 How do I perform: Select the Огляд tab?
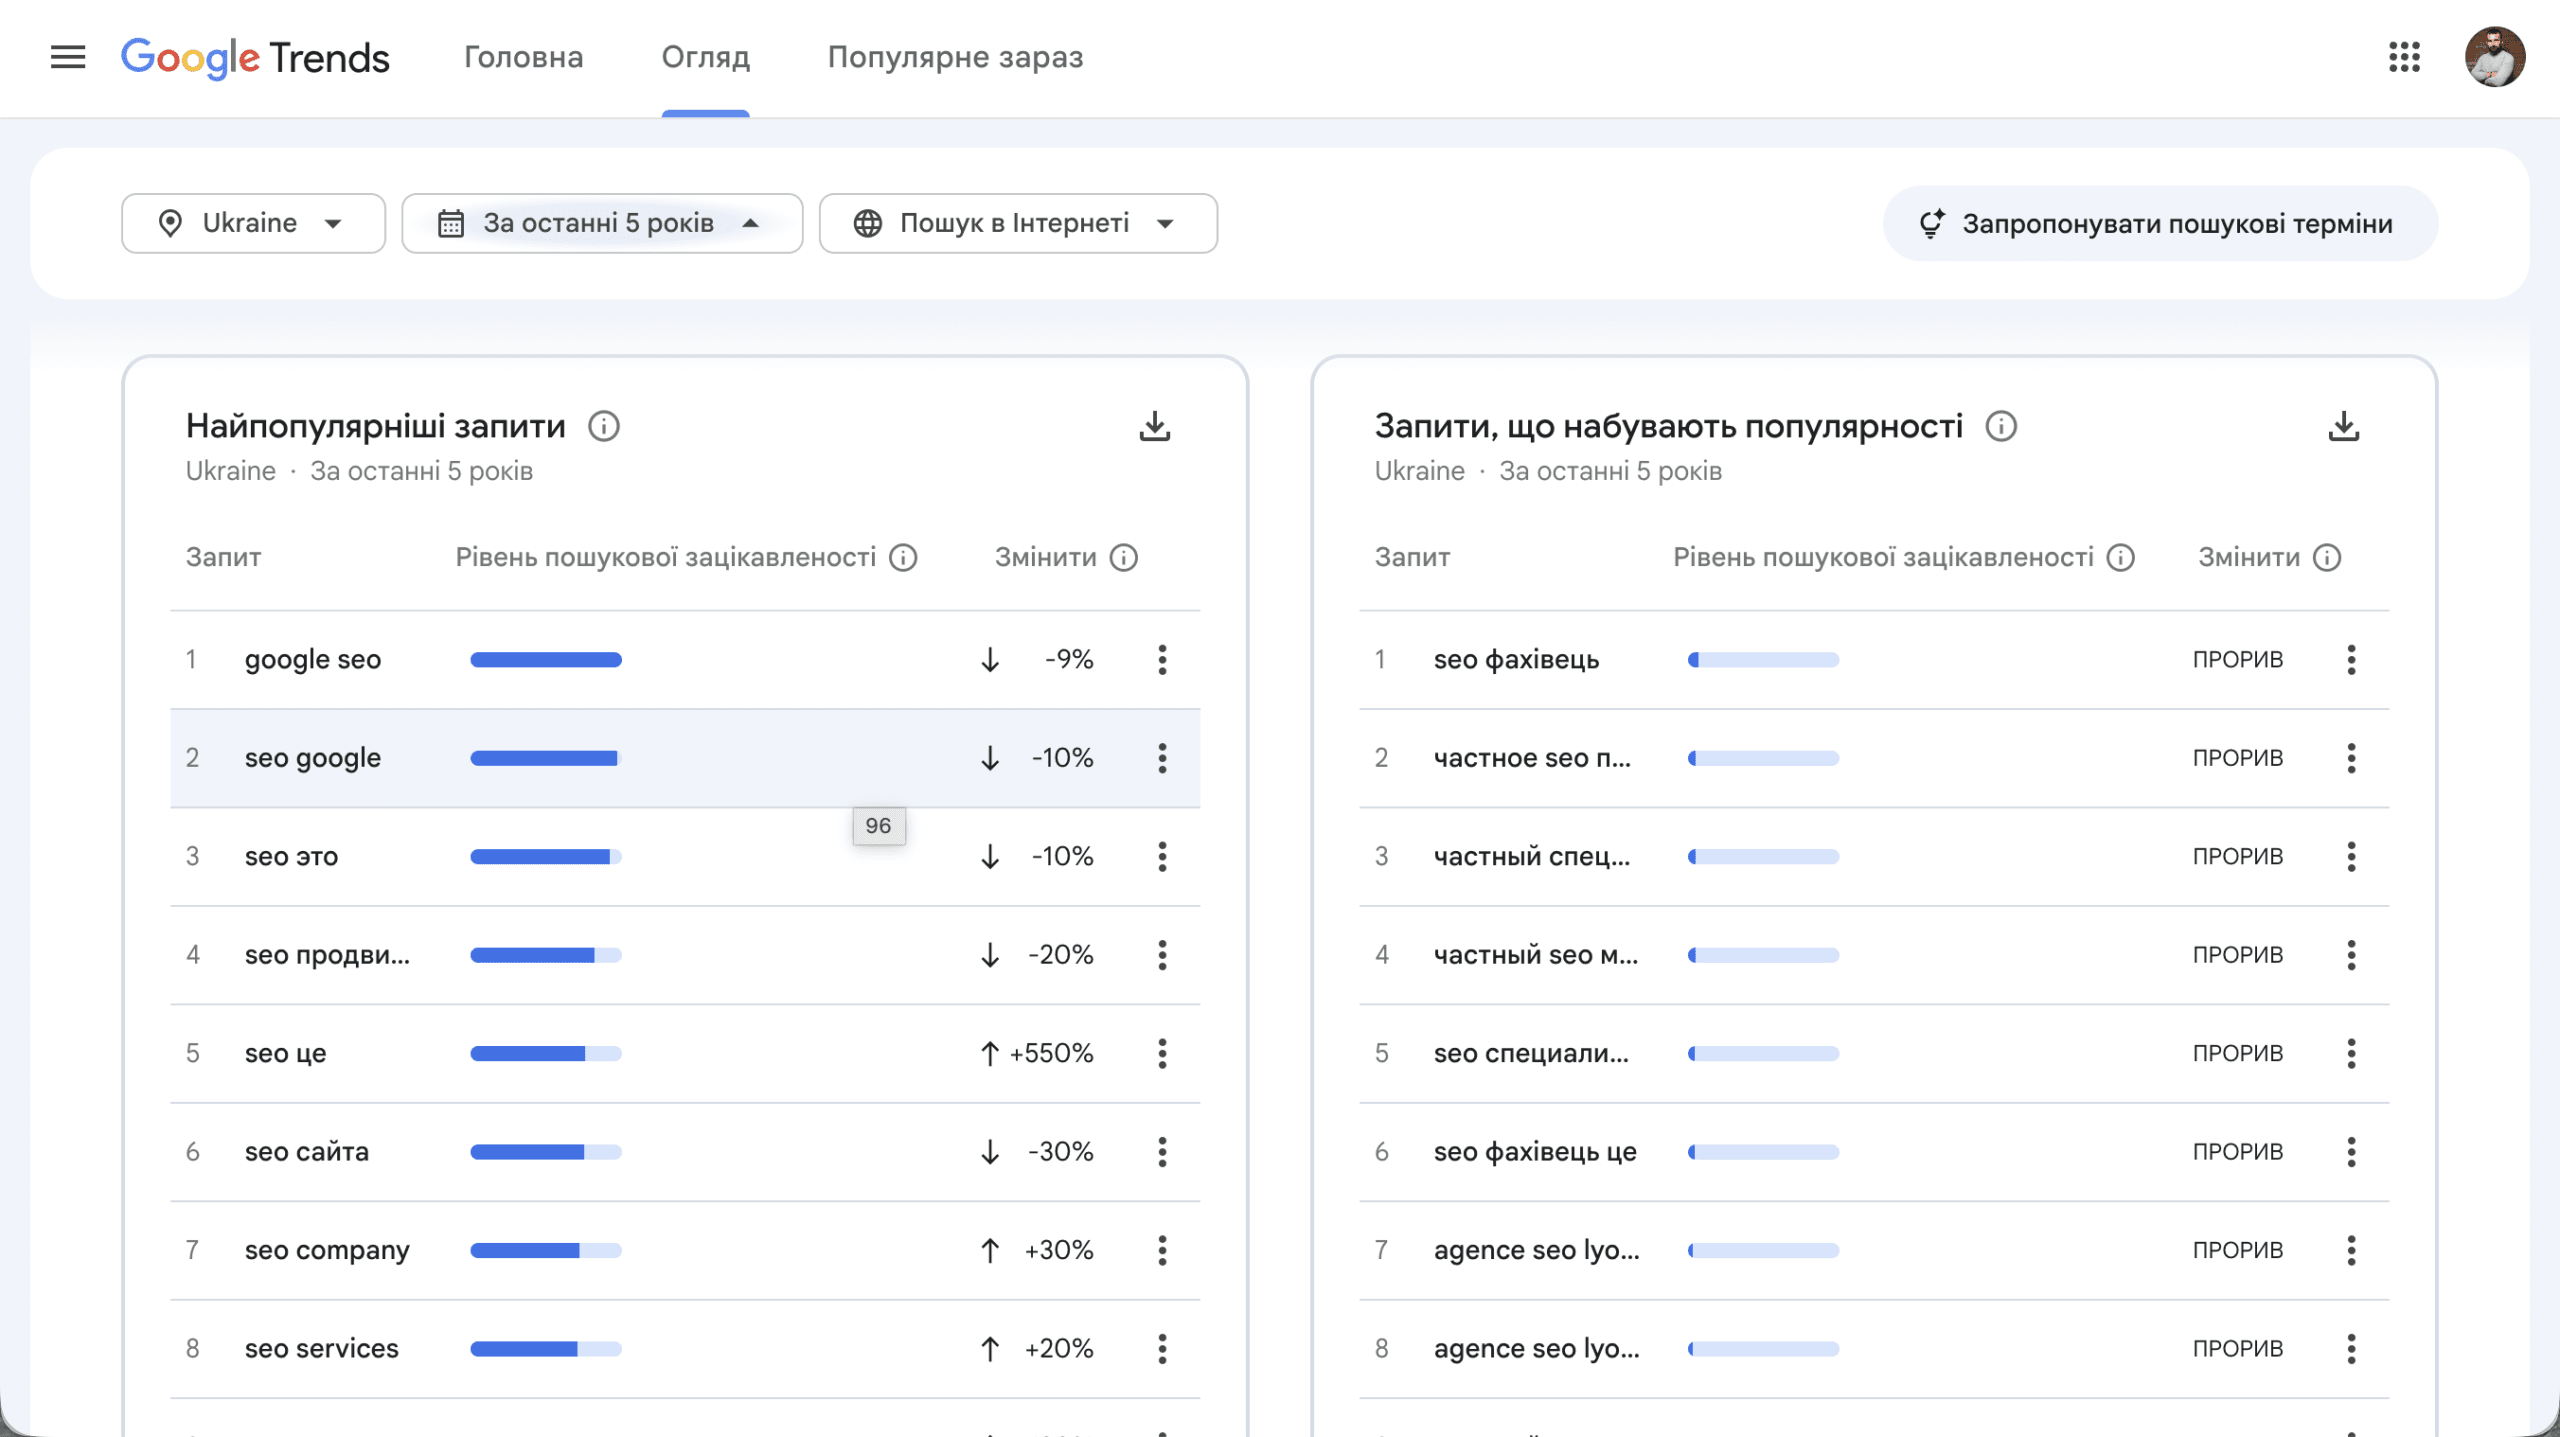click(x=705, y=57)
